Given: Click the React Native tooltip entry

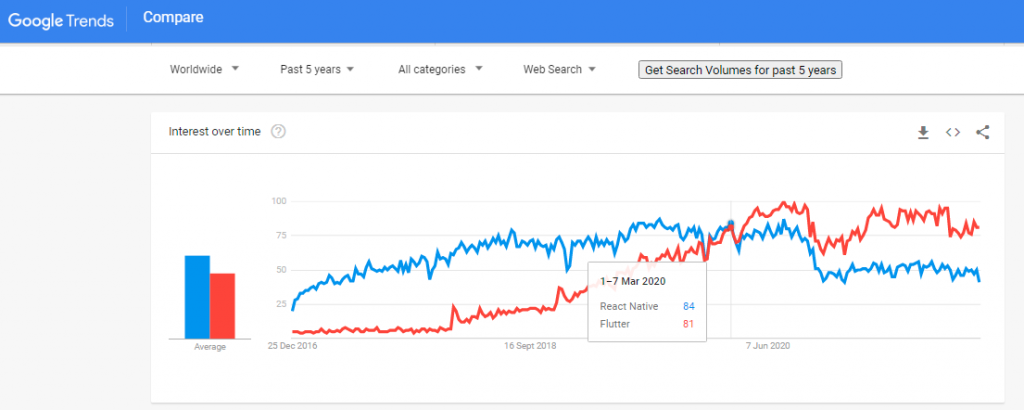Looking at the screenshot, I should [647, 306].
